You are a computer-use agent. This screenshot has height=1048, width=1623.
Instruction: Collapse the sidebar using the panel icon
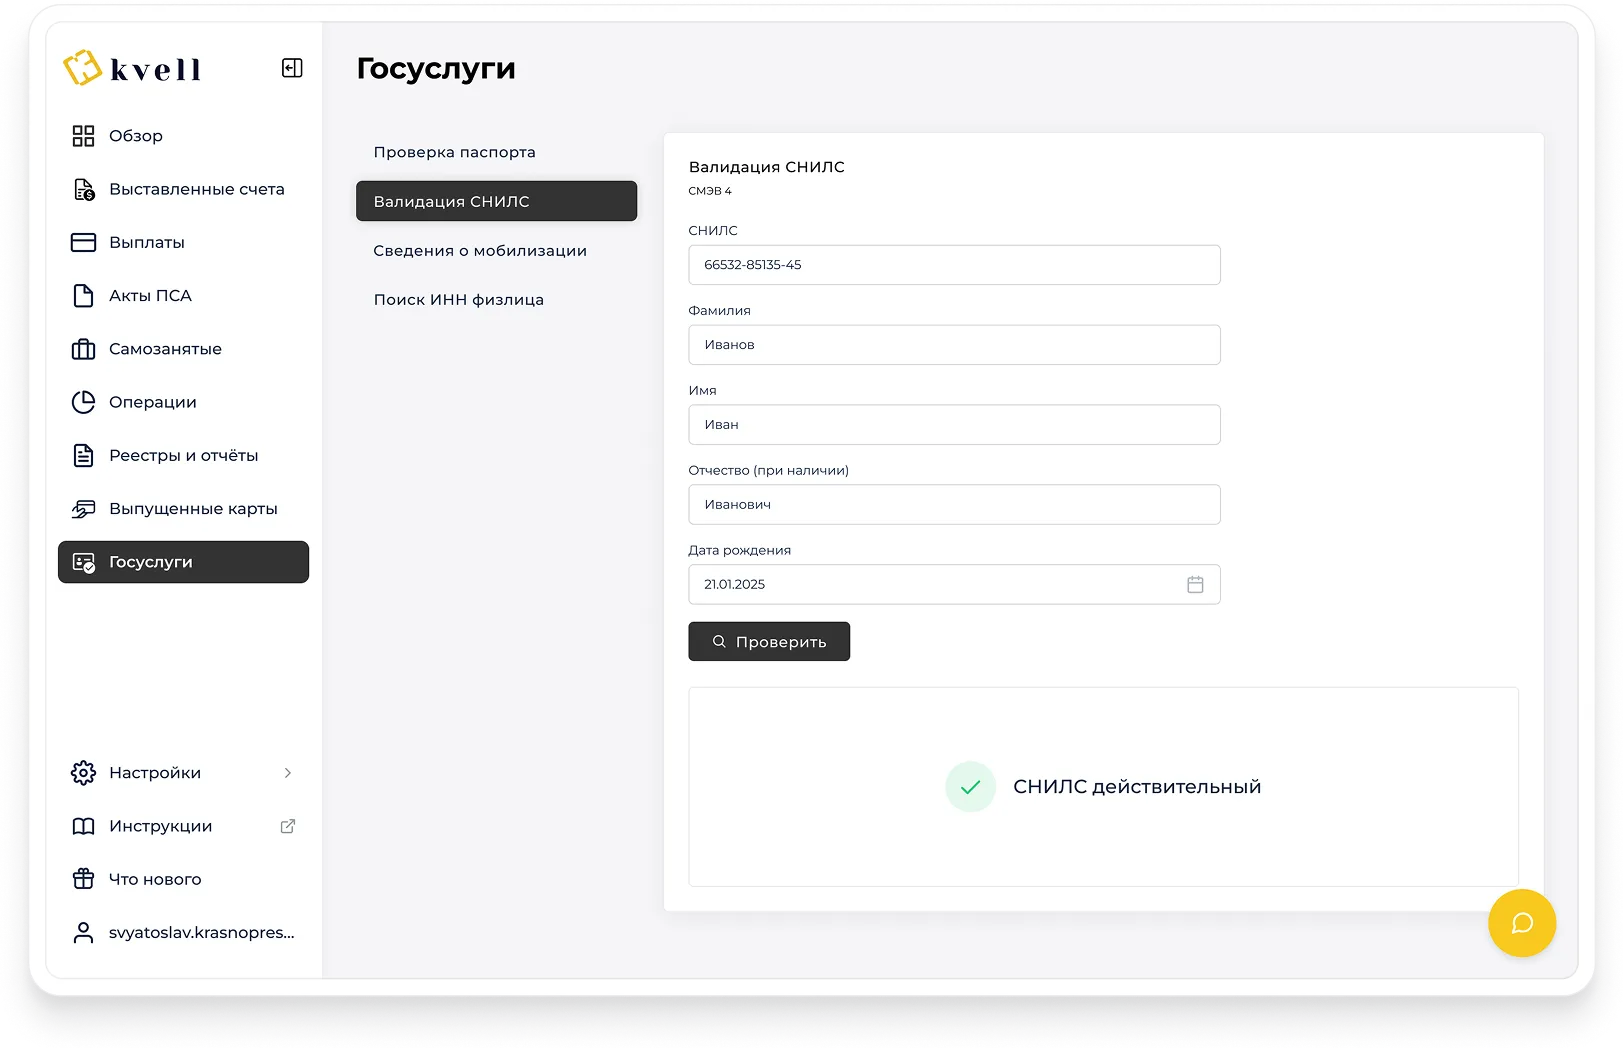pyautogui.click(x=292, y=68)
